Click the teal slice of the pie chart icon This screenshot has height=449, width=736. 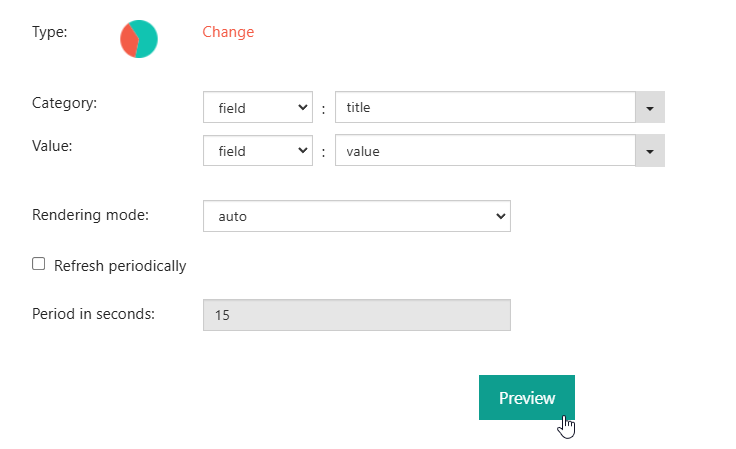[x=145, y=38]
